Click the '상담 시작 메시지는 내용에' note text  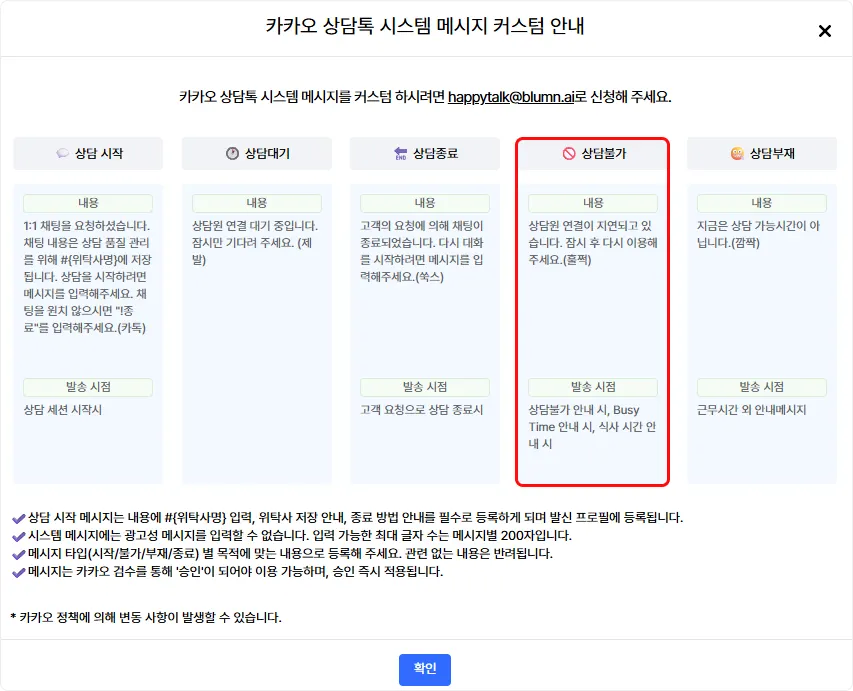pos(355,517)
